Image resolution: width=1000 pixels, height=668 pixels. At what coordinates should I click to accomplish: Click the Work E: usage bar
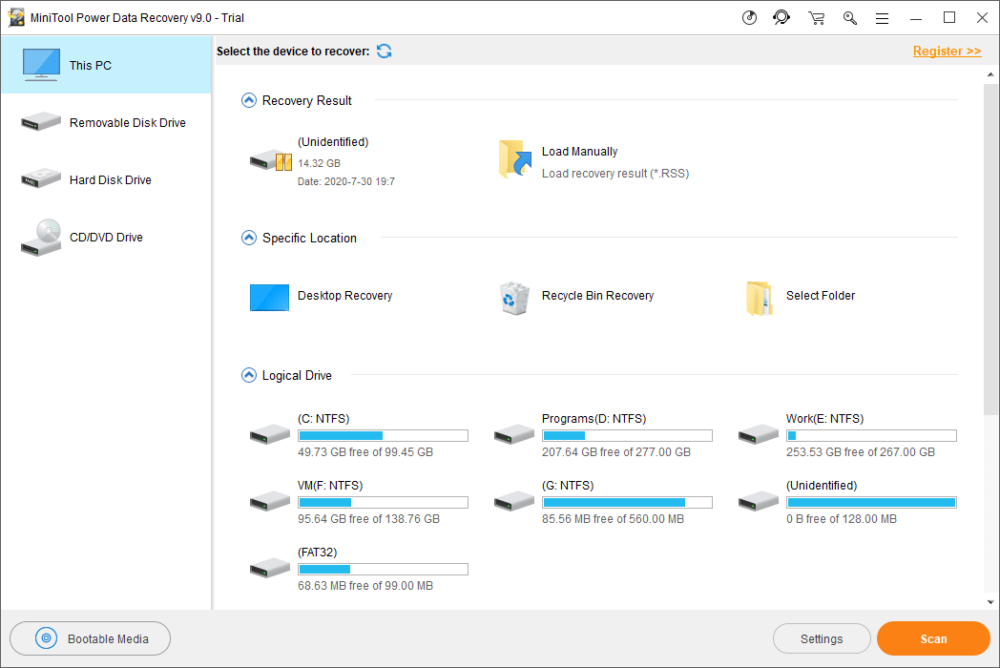coord(872,436)
